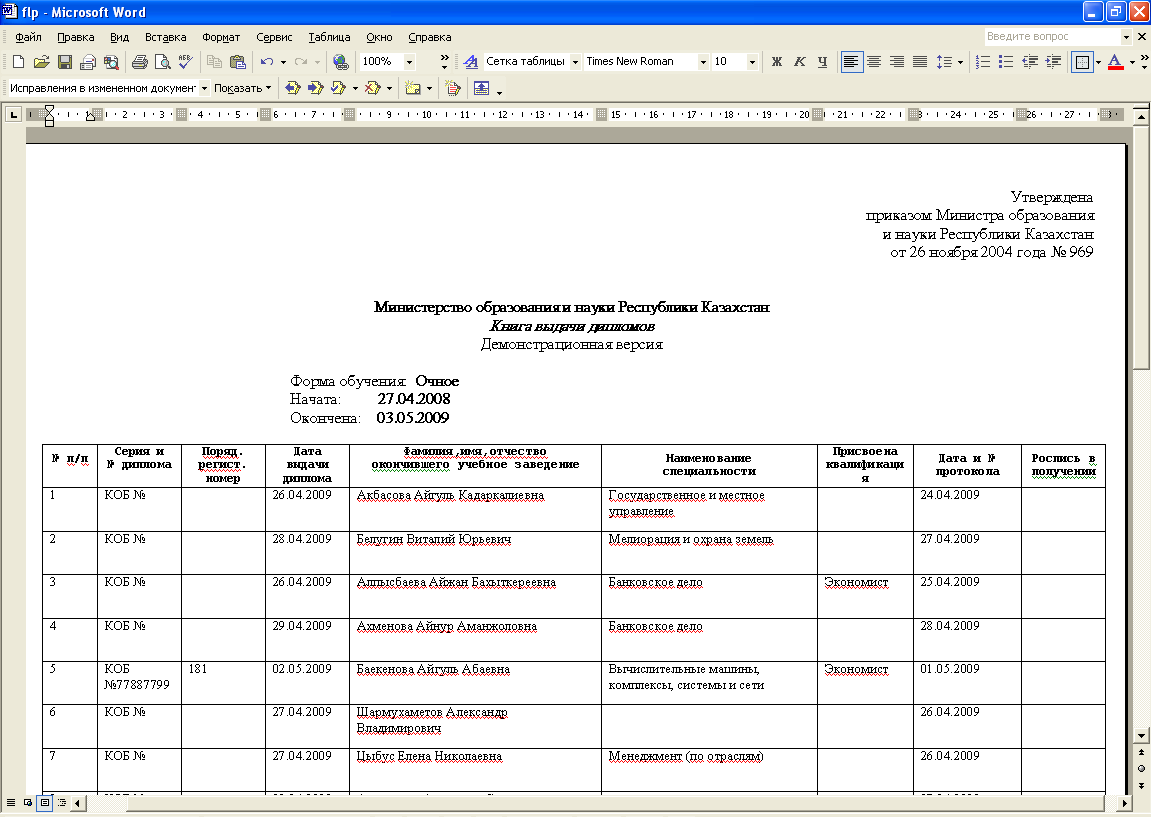The image size is (1151, 817).
Task: Click the table cell with Белугин Виталий Юрьевич
Action: tap(475, 552)
